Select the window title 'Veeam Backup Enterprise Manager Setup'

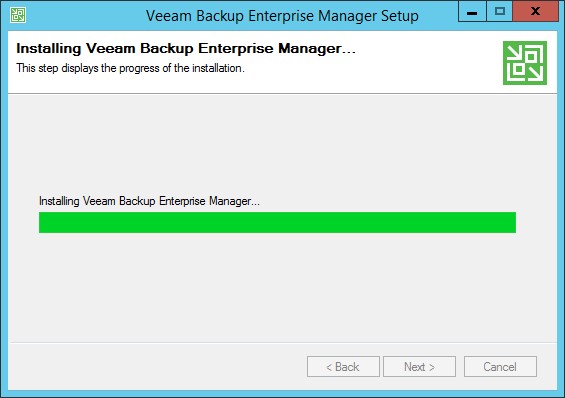coord(282,16)
